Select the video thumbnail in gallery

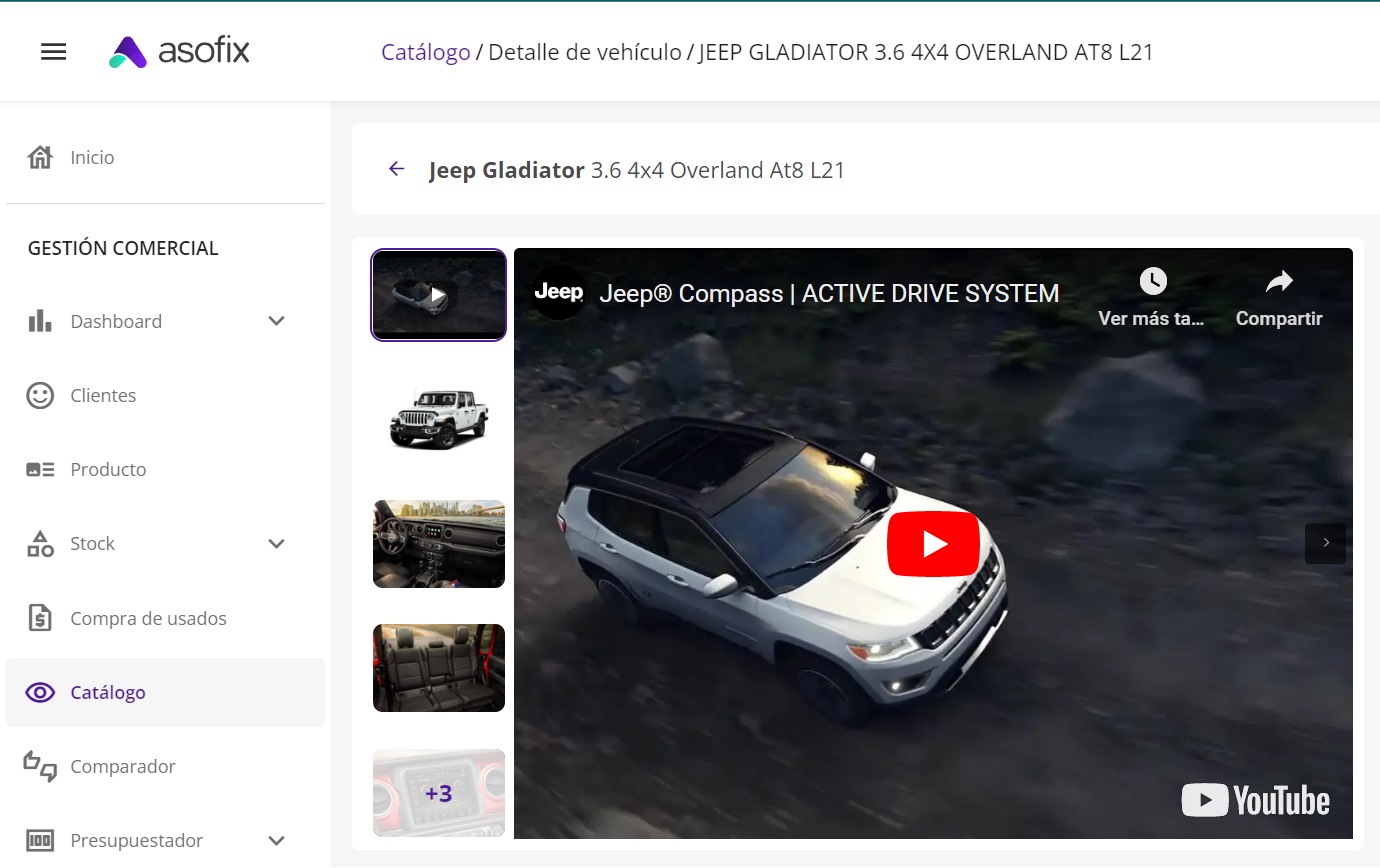(x=439, y=295)
